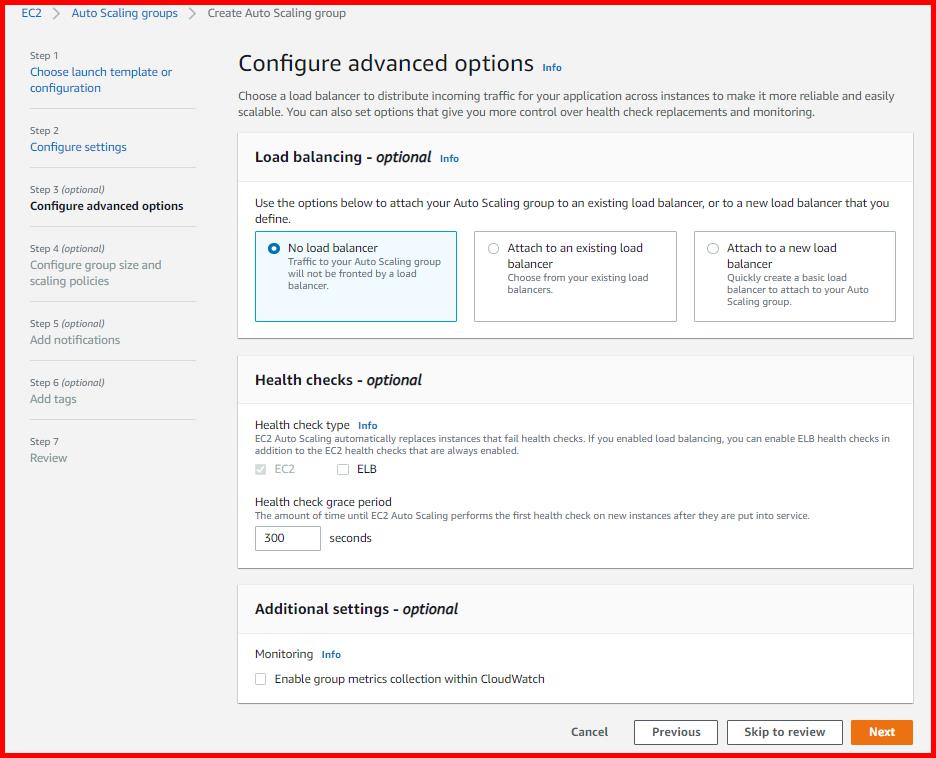
Task: Enable group metrics collection within CloudWatch
Action: 260,678
